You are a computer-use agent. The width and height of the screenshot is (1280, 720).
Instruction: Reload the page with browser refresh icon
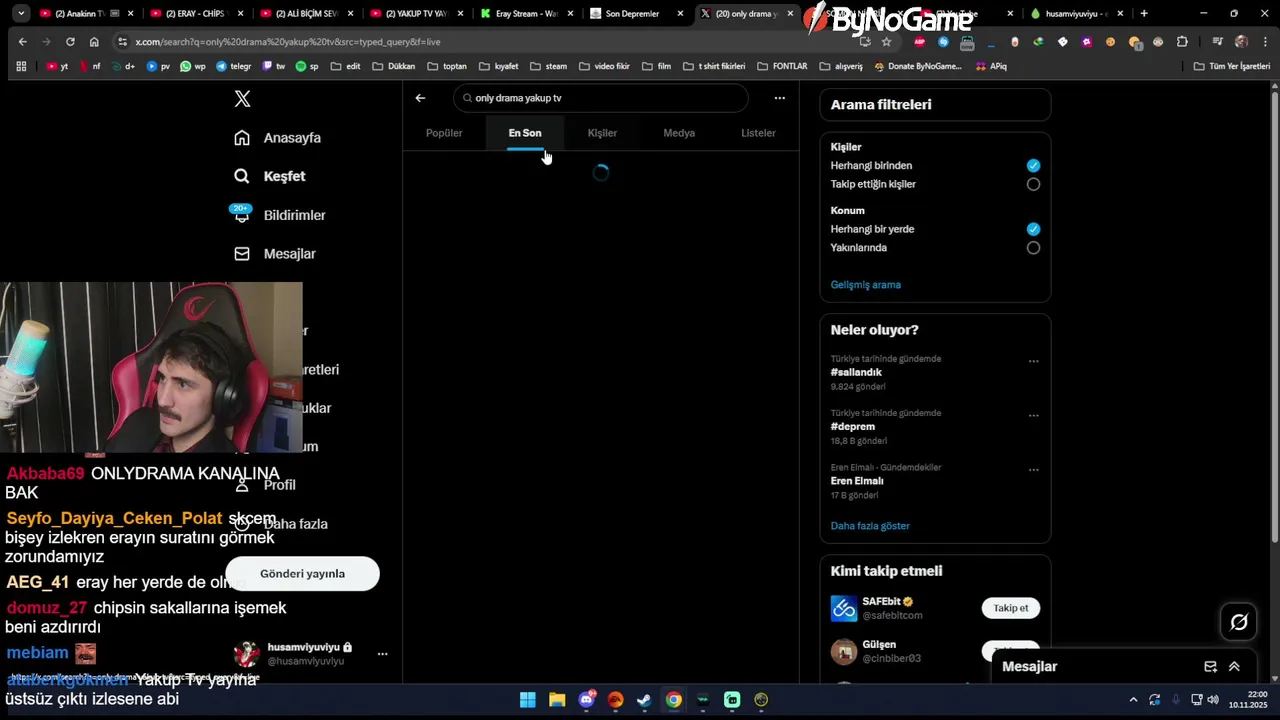[x=70, y=42]
